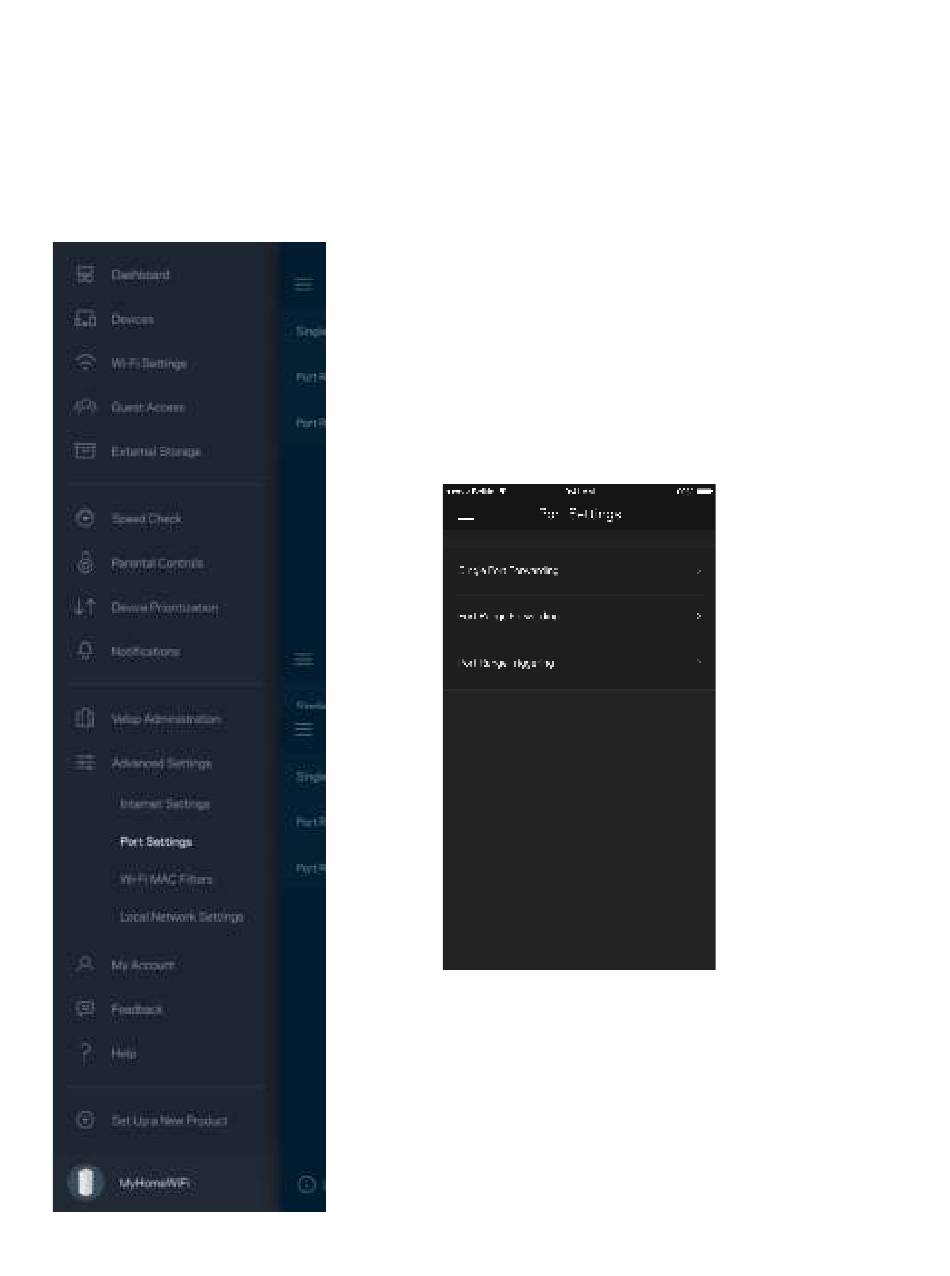Click the External Storage icon
Image resolution: width=950 pixels, height=1276 pixels.
(85, 451)
